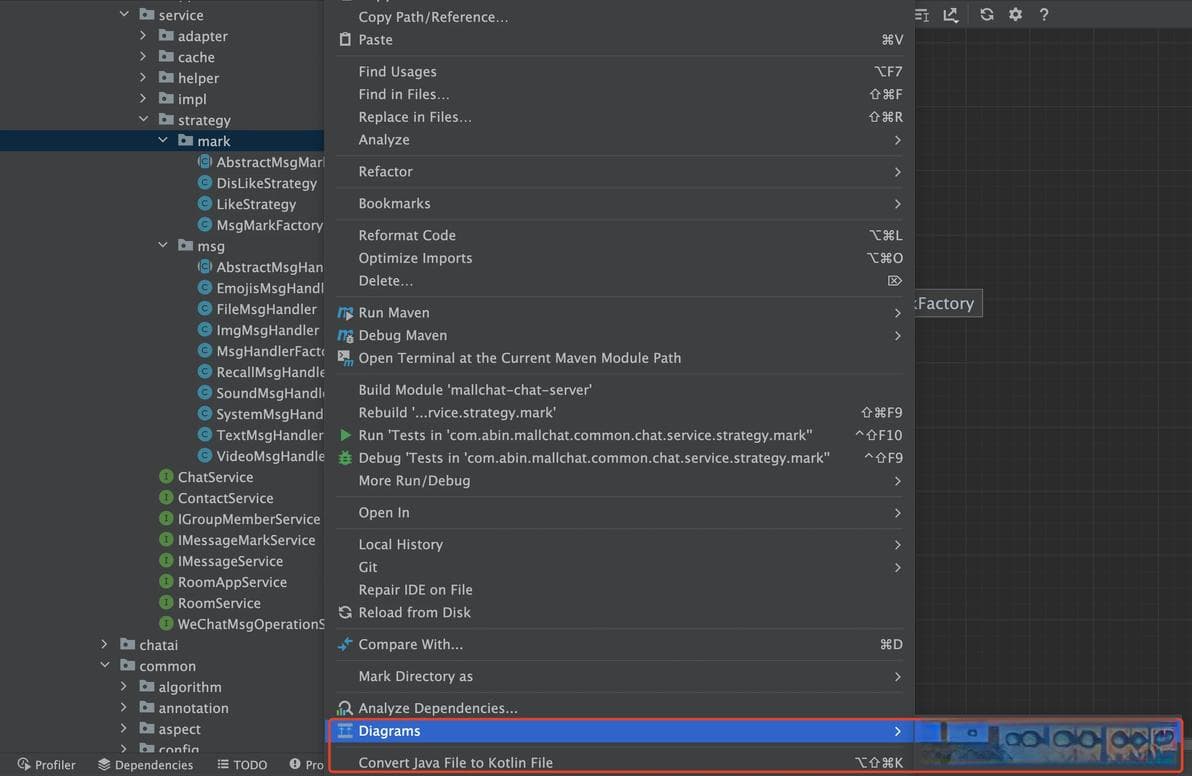Image resolution: width=1192 pixels, height=776 pixels.
Task: Open the Git submenu
Action: pyautogui.click(x=620, y=567)
